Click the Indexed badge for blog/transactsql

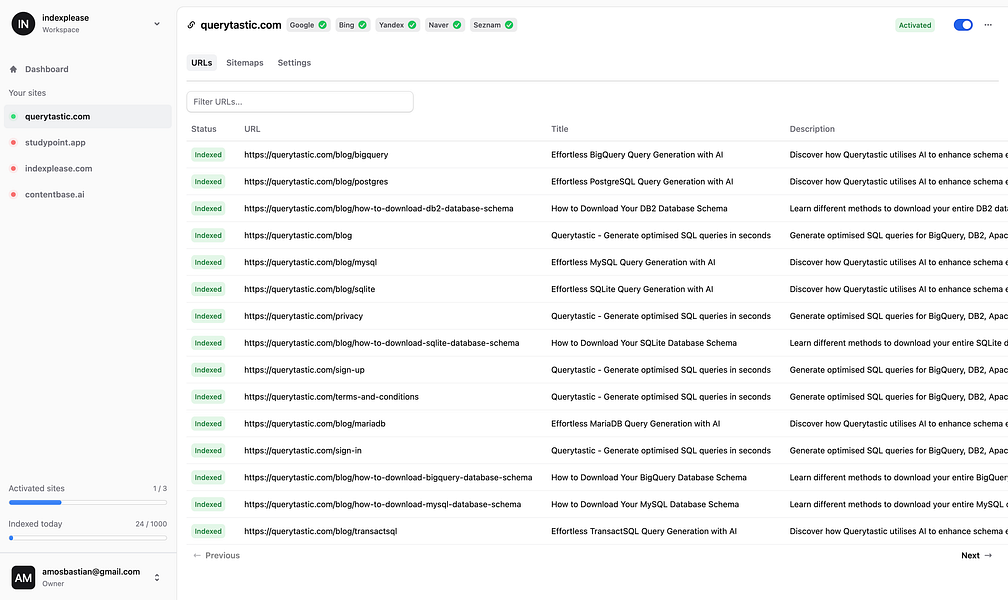pos(208,531)
